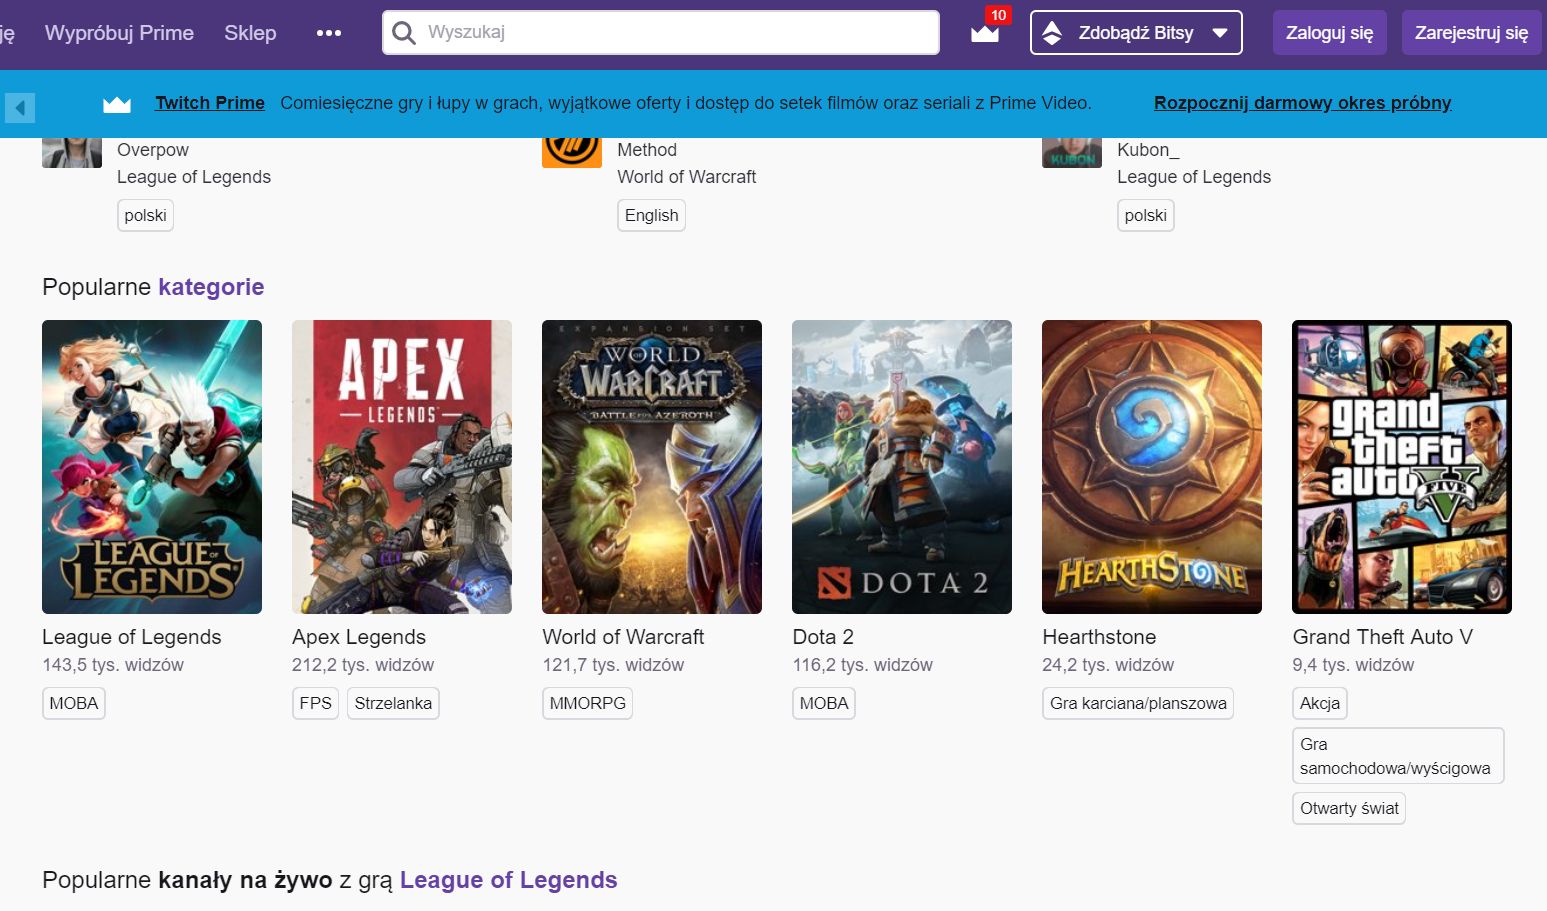Open the World of Warcraft cover art
This screenshot has width=1547, height=911.
(x=652, y=467)
